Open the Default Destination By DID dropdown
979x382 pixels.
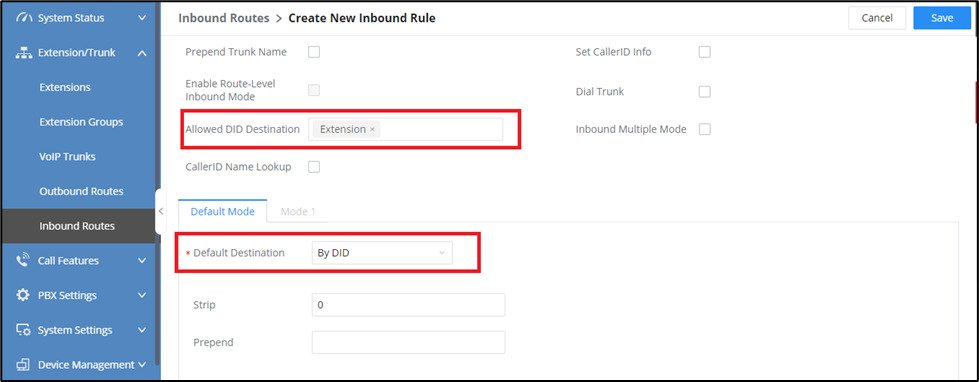(x=382, y=253)
